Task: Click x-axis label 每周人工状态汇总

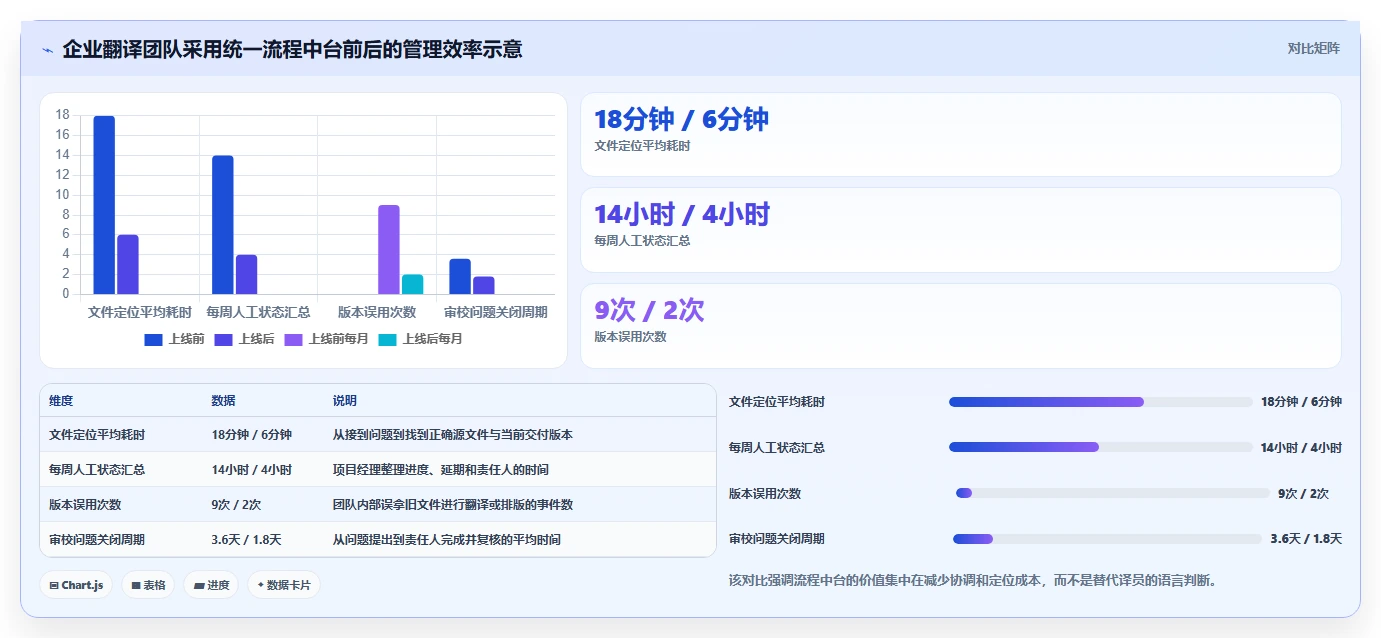Action: tap(258, 312)
